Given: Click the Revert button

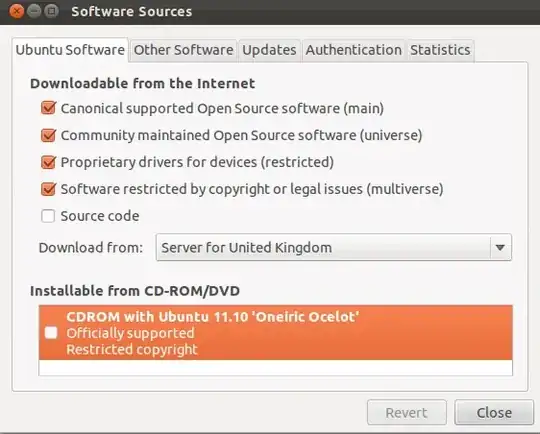Looking at the screenshot, I should [407, 412].
